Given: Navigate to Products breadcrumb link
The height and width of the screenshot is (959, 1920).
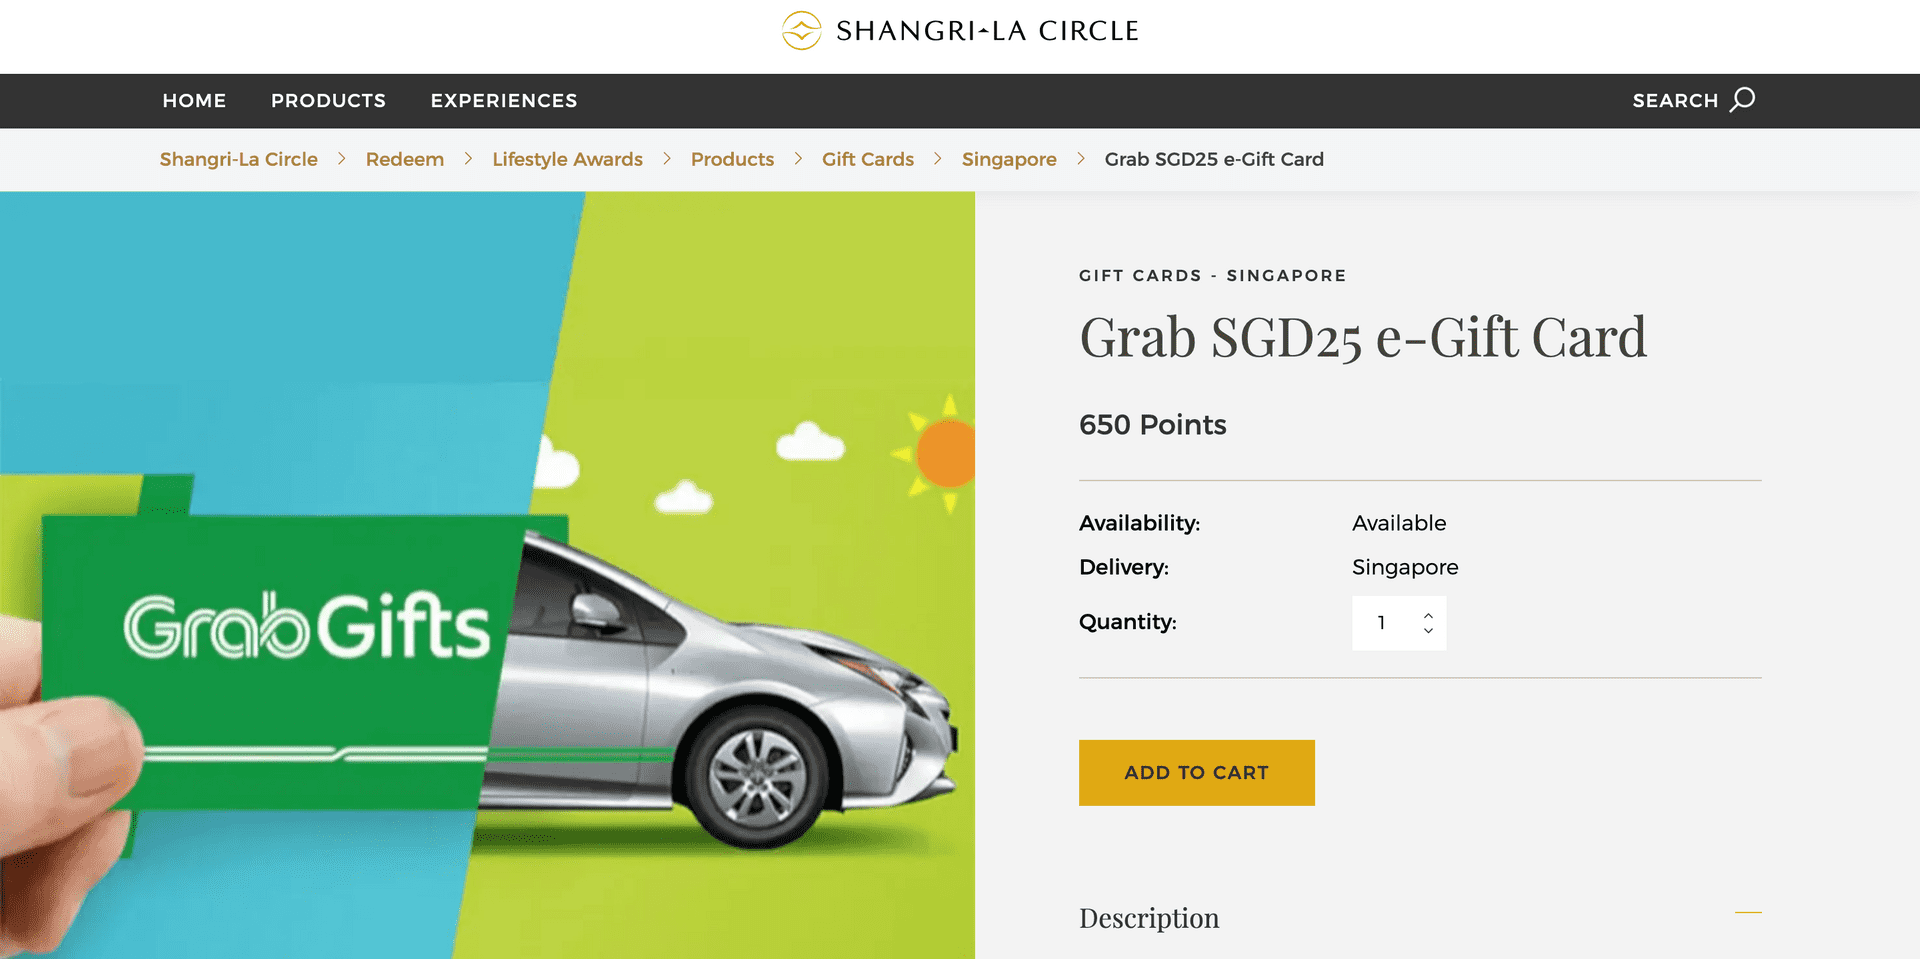Looking at the screenshot, I should coord(733,159).
